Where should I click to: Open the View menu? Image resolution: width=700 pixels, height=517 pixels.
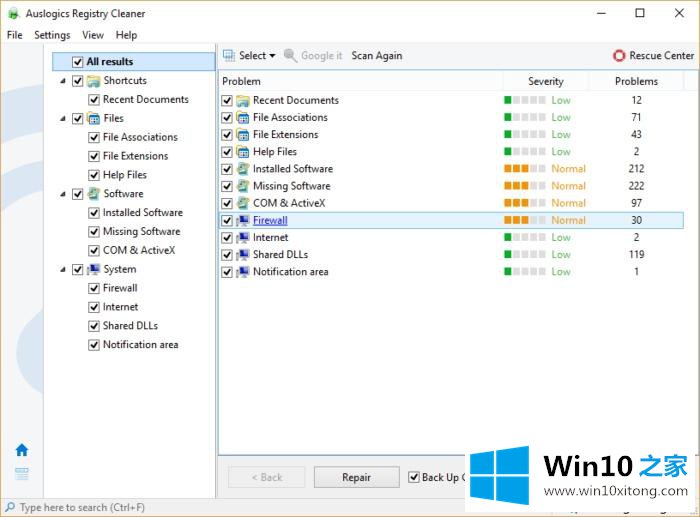click(x=93, y=35)
